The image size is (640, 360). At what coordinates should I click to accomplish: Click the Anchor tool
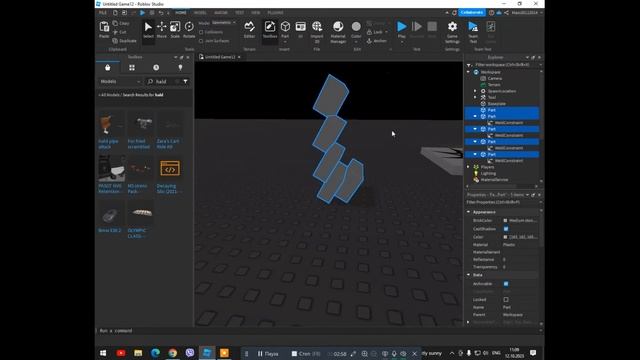pyautogui.click(x=377, y=41)
